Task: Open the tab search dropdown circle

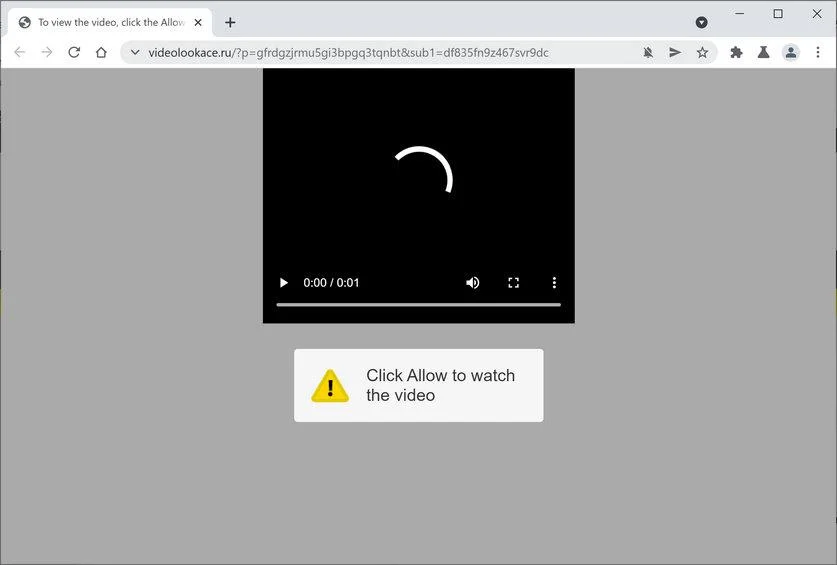Action: tap(701, 22)
